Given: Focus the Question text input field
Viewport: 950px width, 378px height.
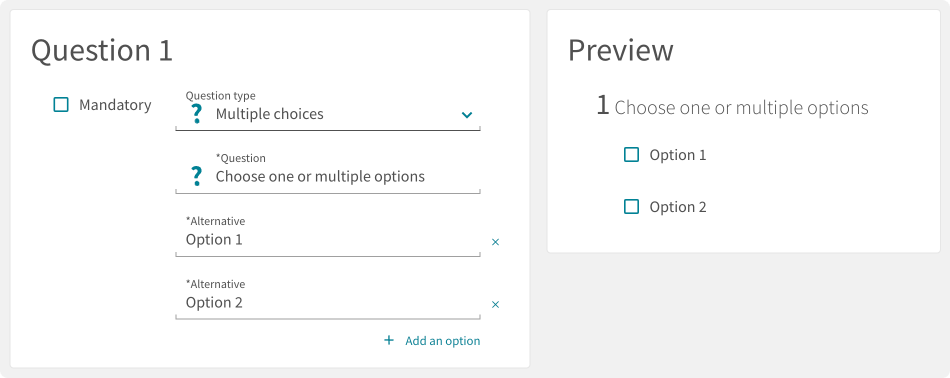Looking at the screenshot, I should pyautogui.click(x=328, y=173).
